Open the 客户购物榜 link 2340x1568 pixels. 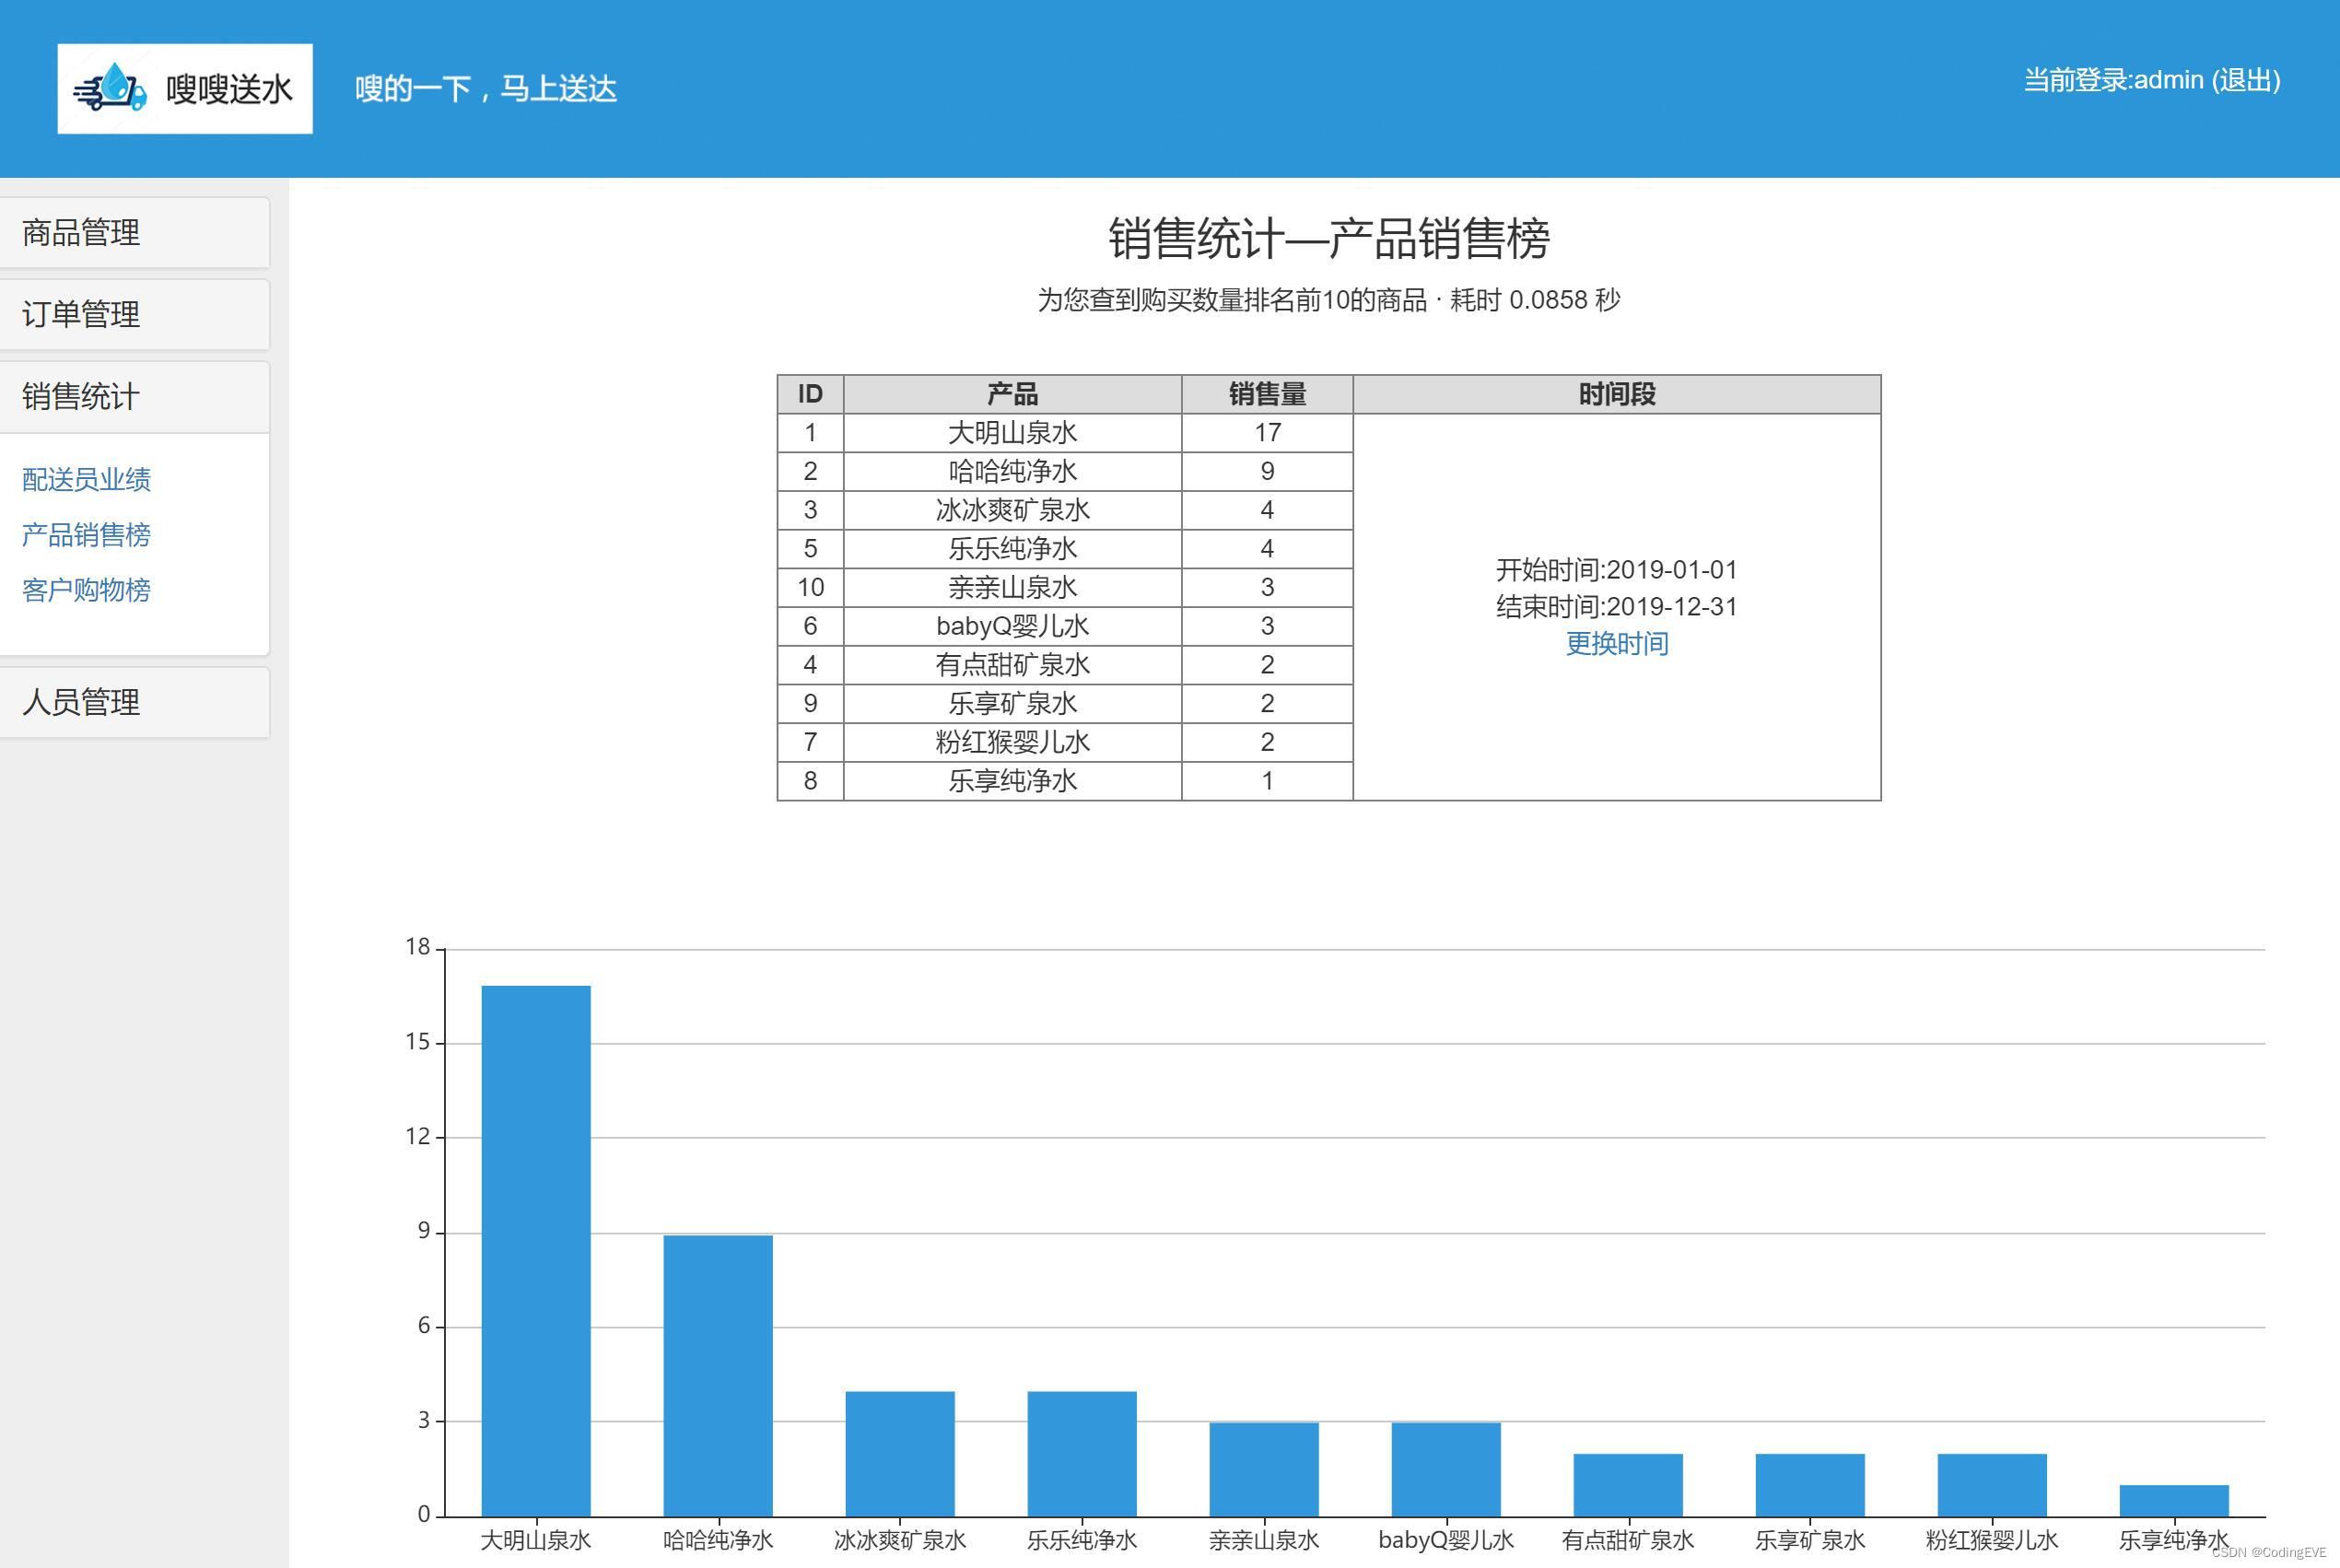click(x=86, y=590)
